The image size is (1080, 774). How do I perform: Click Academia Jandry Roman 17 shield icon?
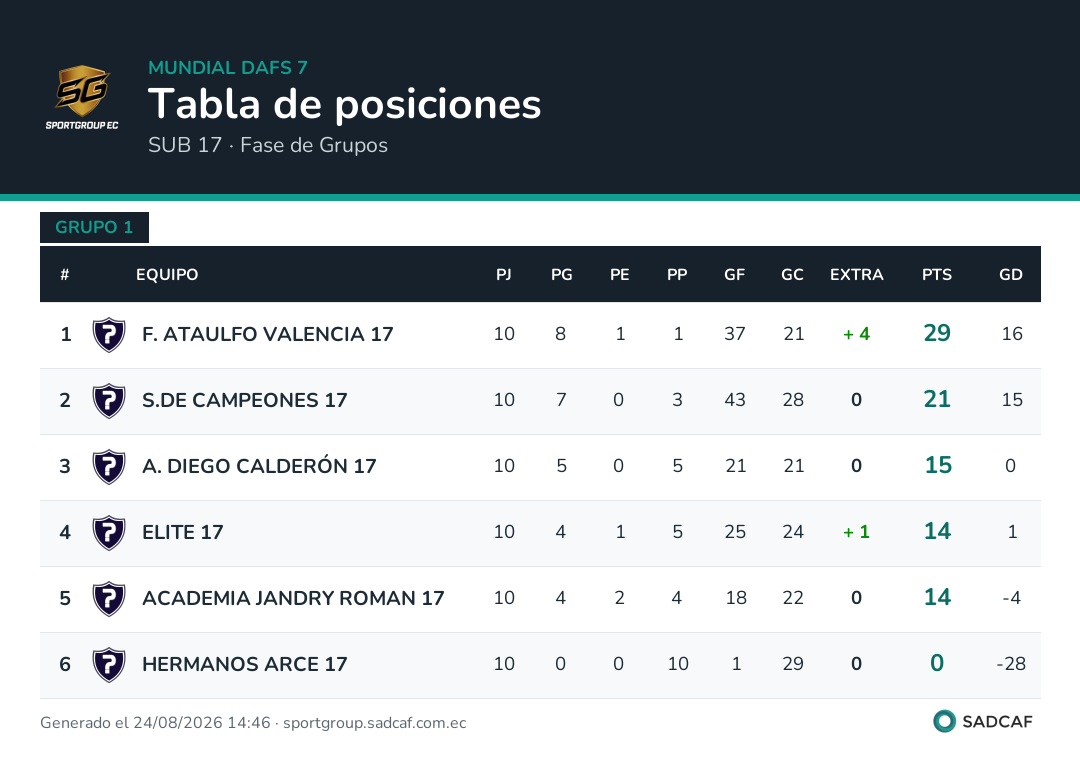(109, 599)
